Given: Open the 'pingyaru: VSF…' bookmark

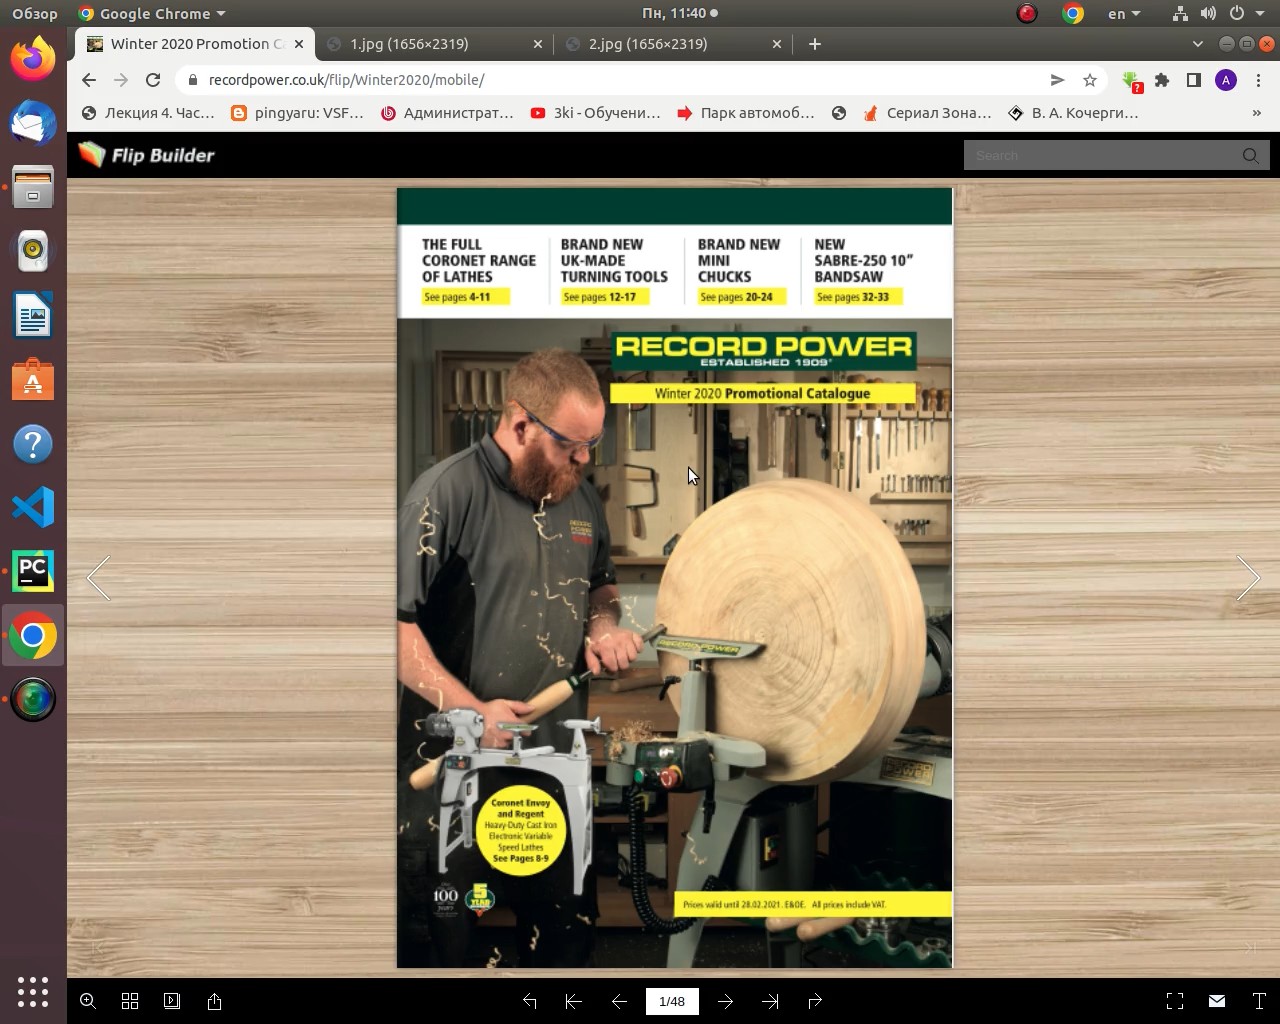Looking at the screenshot, I should coord(297,113).
